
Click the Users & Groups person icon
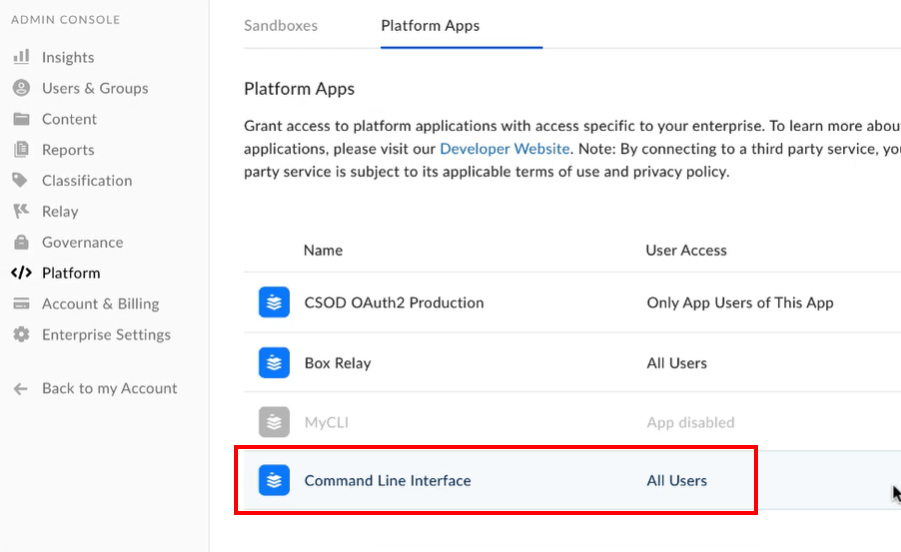click(x=21, y=87)
